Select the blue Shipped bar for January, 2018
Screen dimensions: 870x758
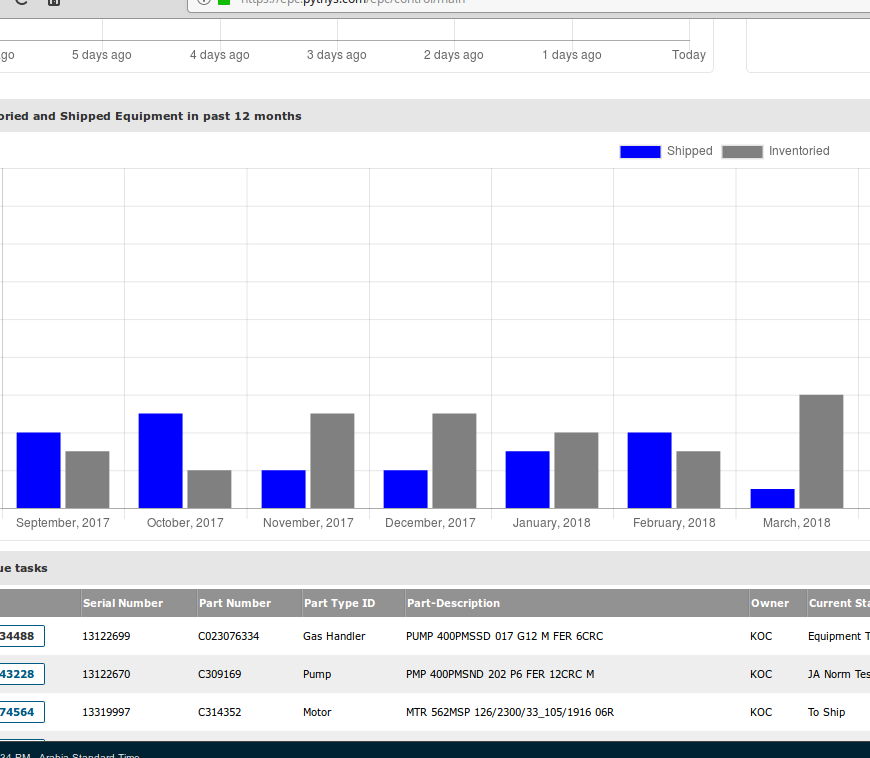pos(527,479)
